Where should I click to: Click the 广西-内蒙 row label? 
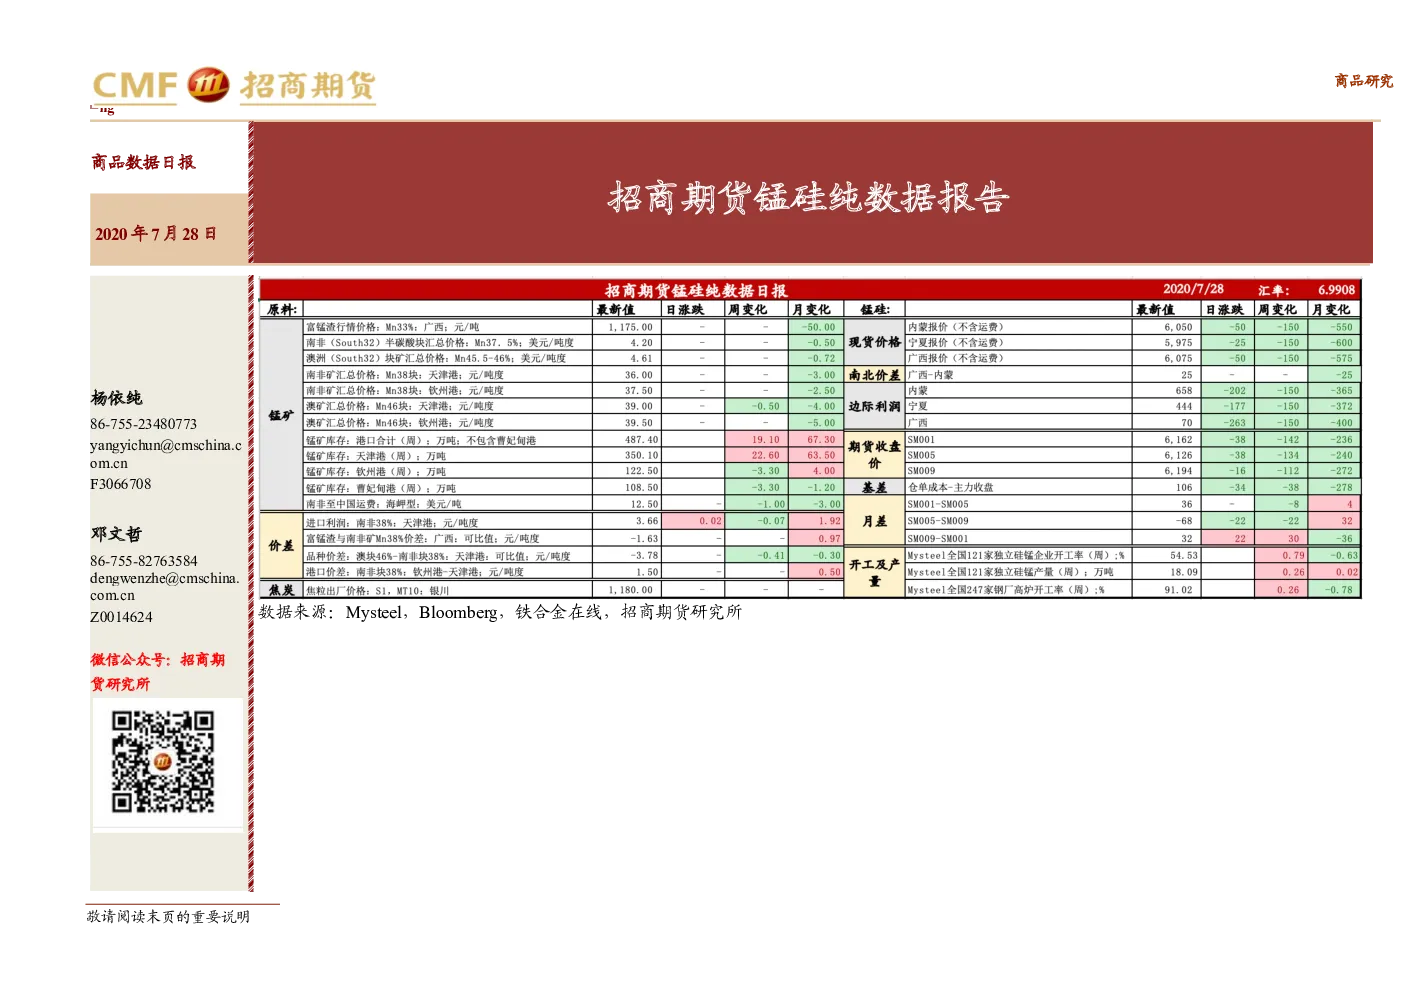coord(930,375)
